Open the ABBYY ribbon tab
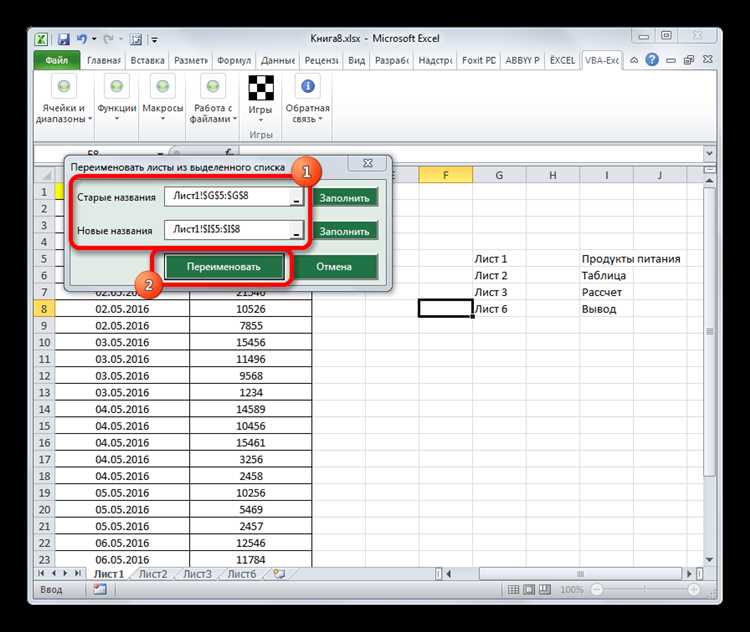 [x=522, y=60]
